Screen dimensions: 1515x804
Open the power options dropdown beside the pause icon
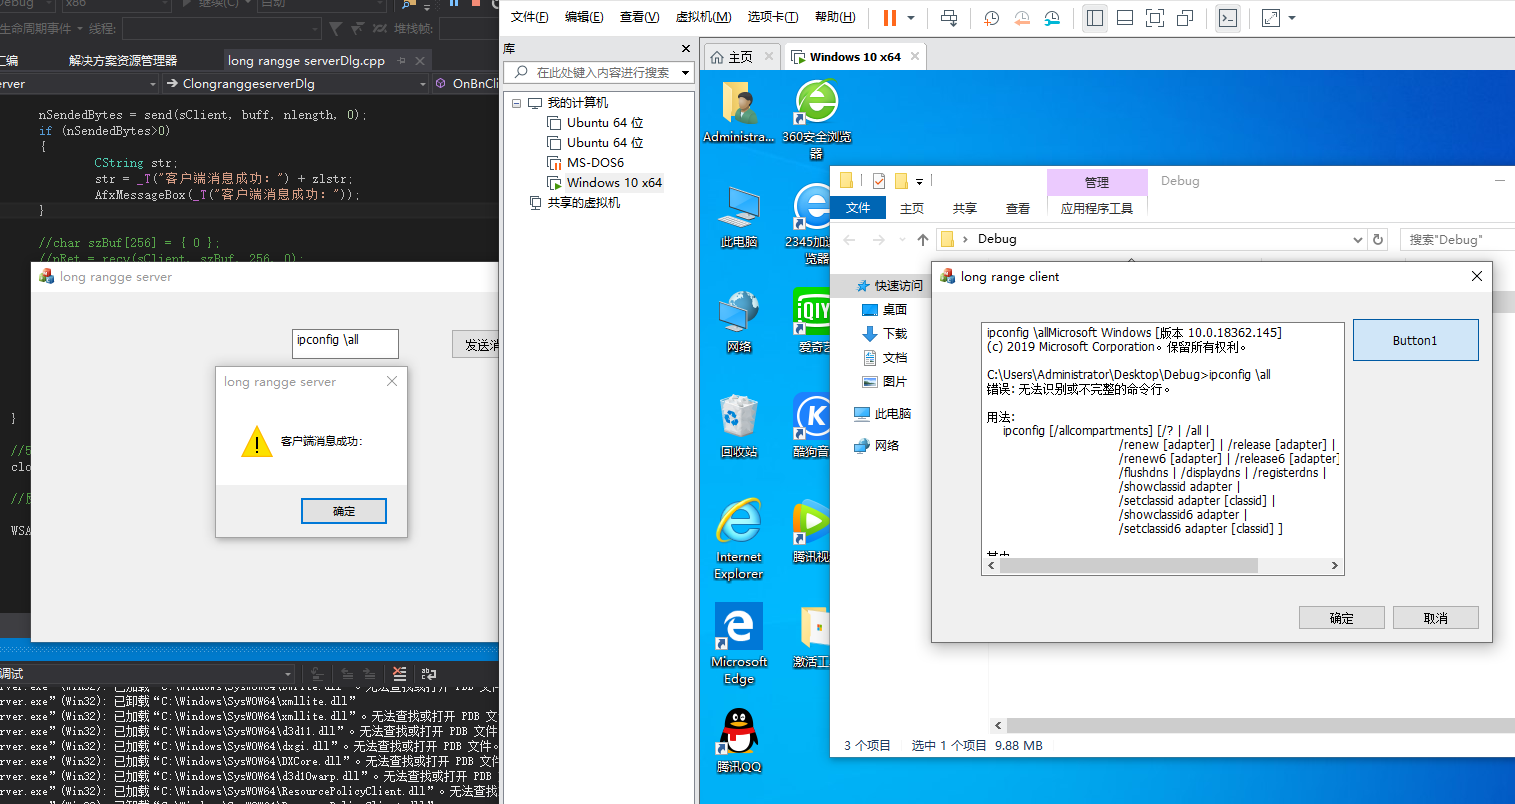coord(911,17)
